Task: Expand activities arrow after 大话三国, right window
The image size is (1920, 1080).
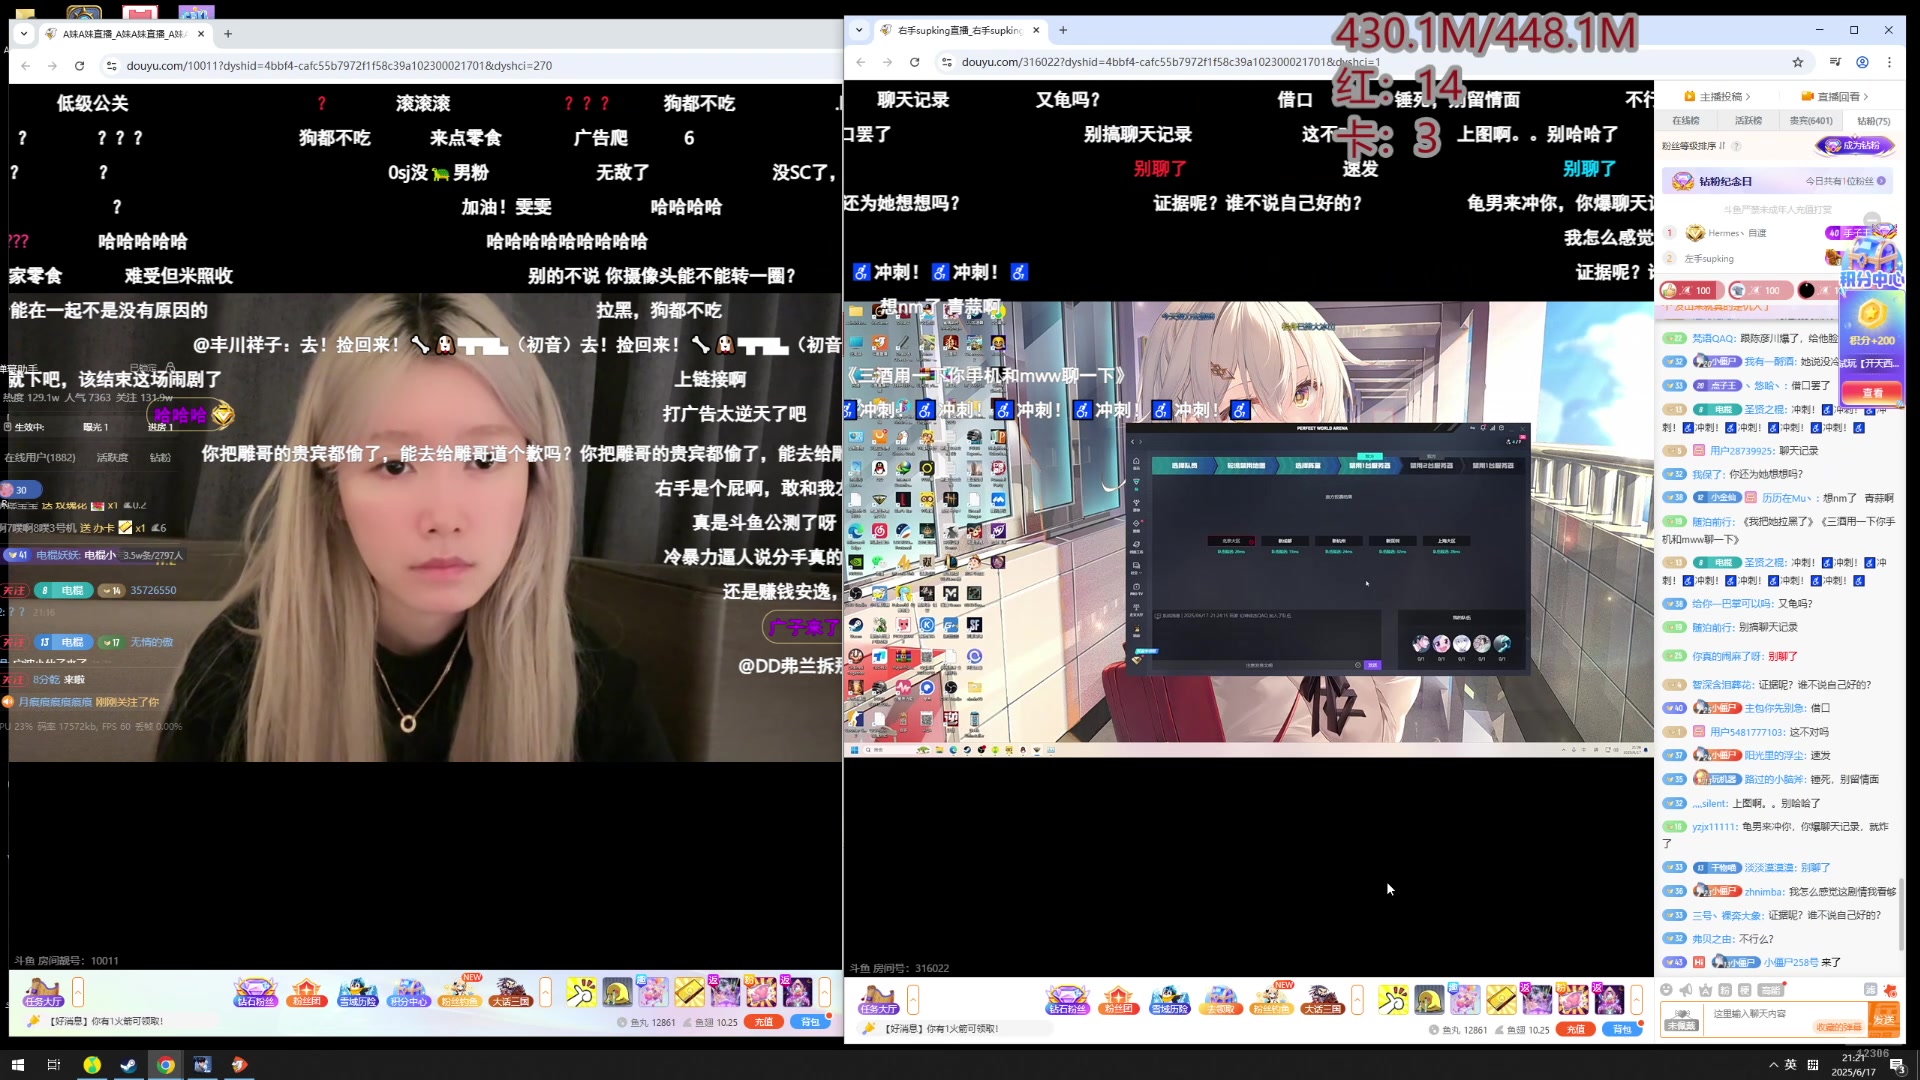Action: (1357, 998)
